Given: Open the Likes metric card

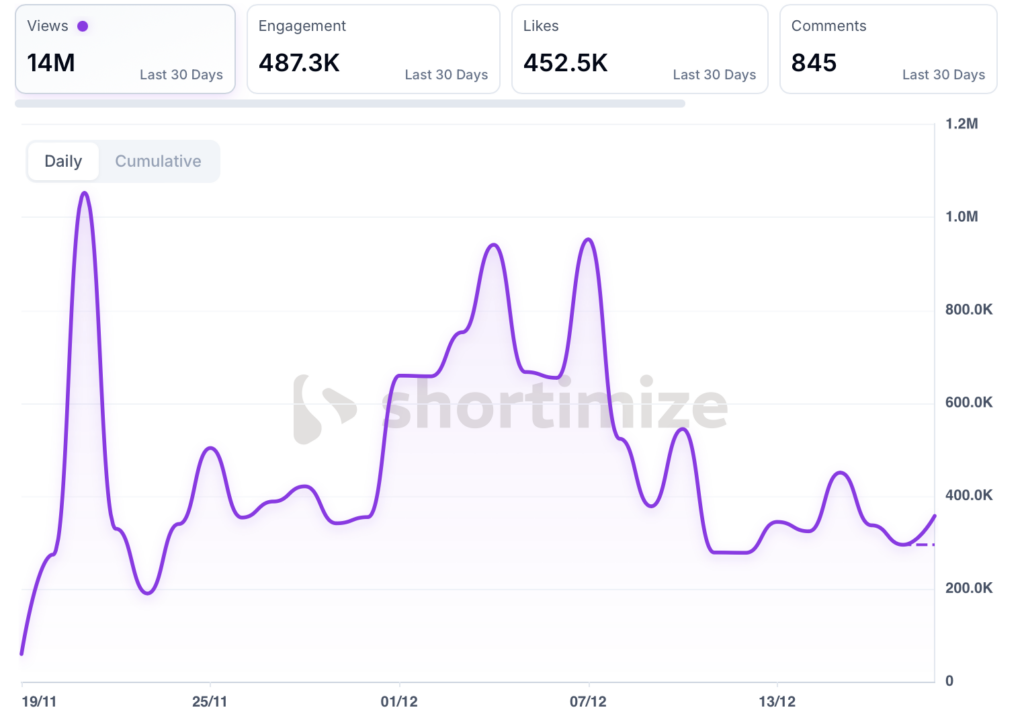Looking at the screenshot, I should 639,49.
